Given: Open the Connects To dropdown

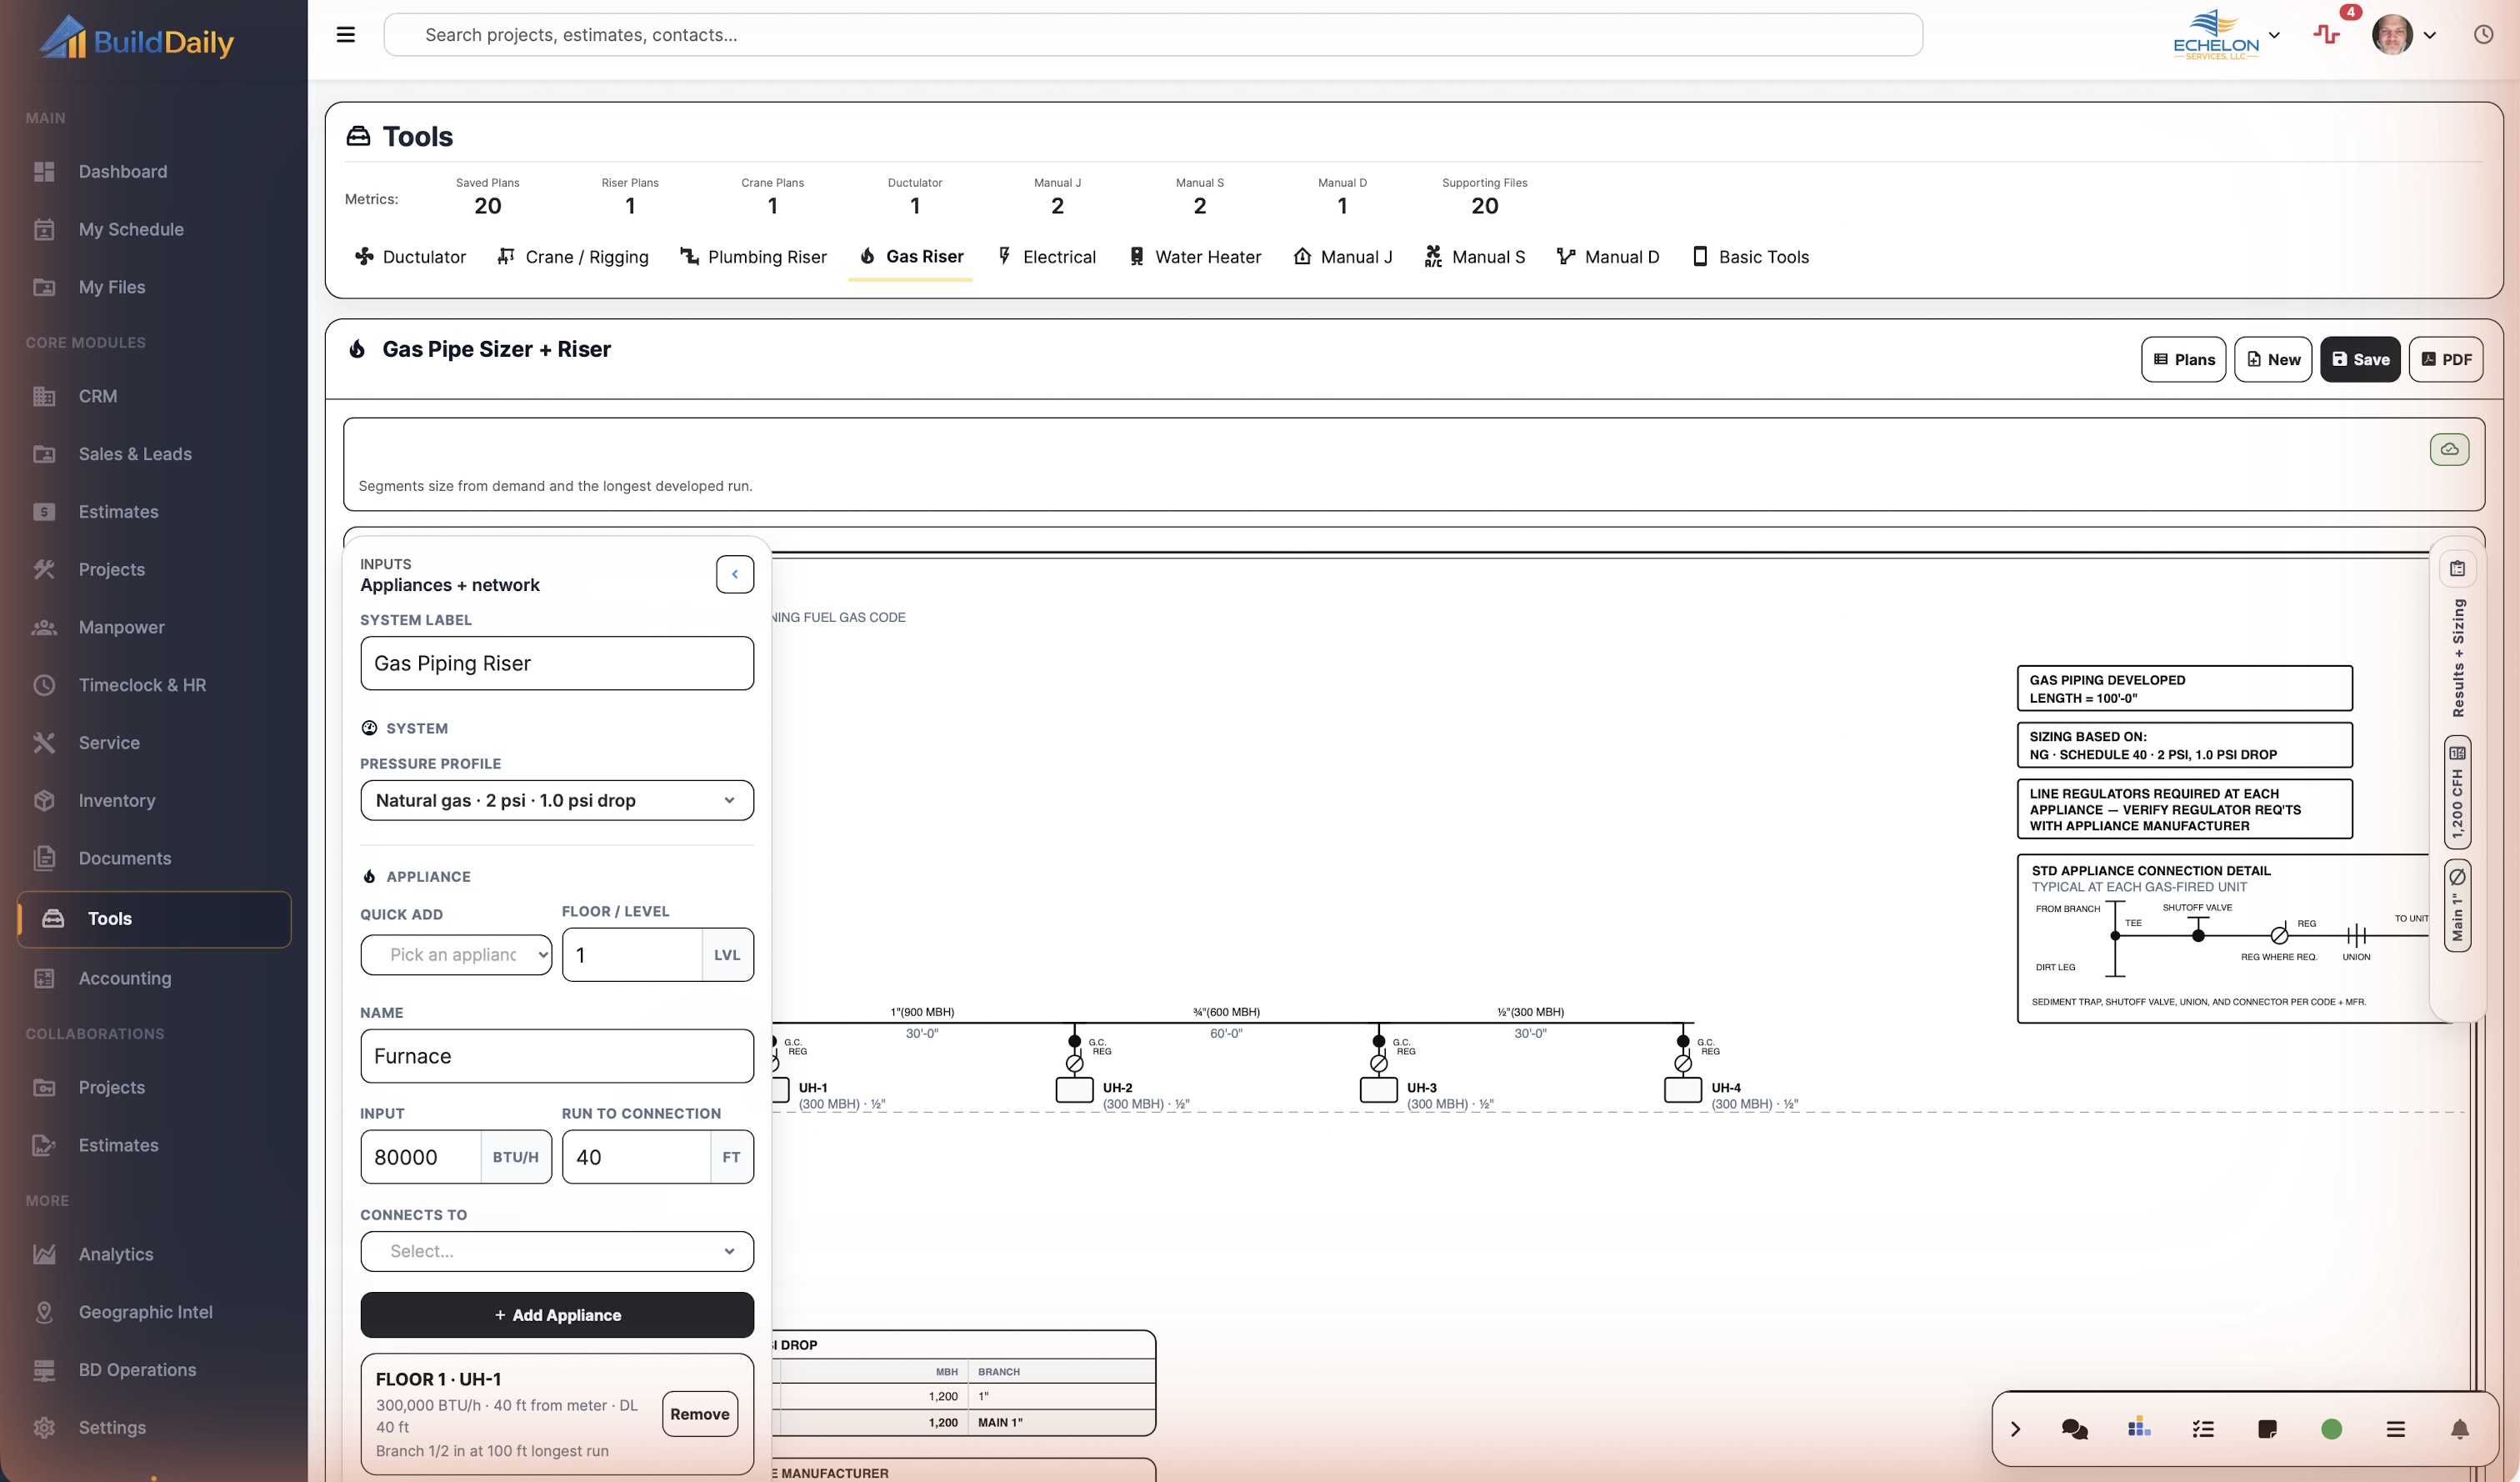Looking at the screenshot, I should tap(557, 1252).
